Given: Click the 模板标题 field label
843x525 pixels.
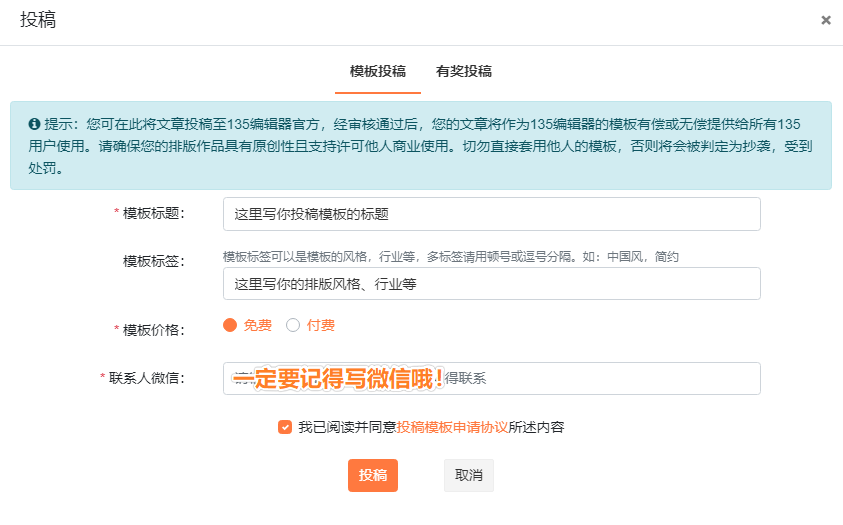Looking at the screenshot, I should 154,214.
